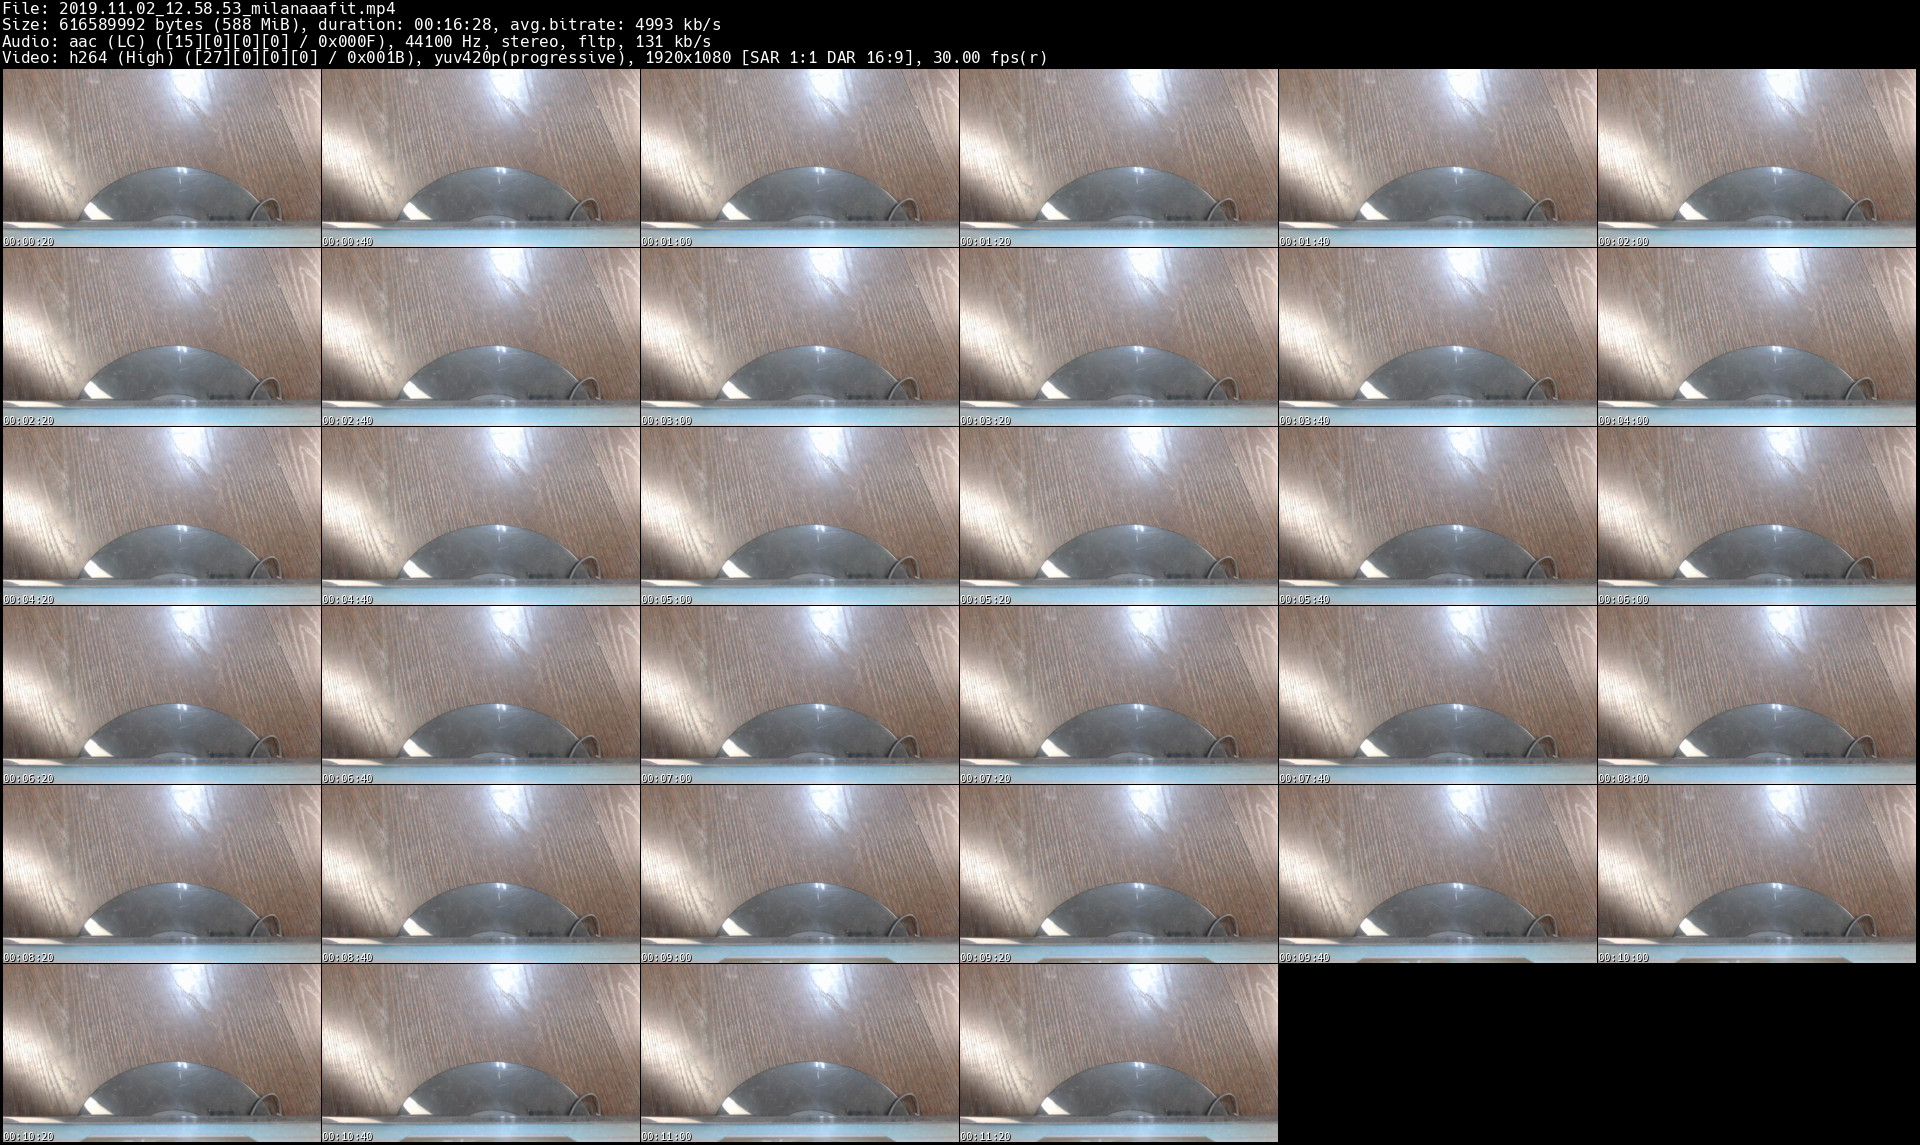Open the frame timestamped 00:02:40

(x=480, y=337)
